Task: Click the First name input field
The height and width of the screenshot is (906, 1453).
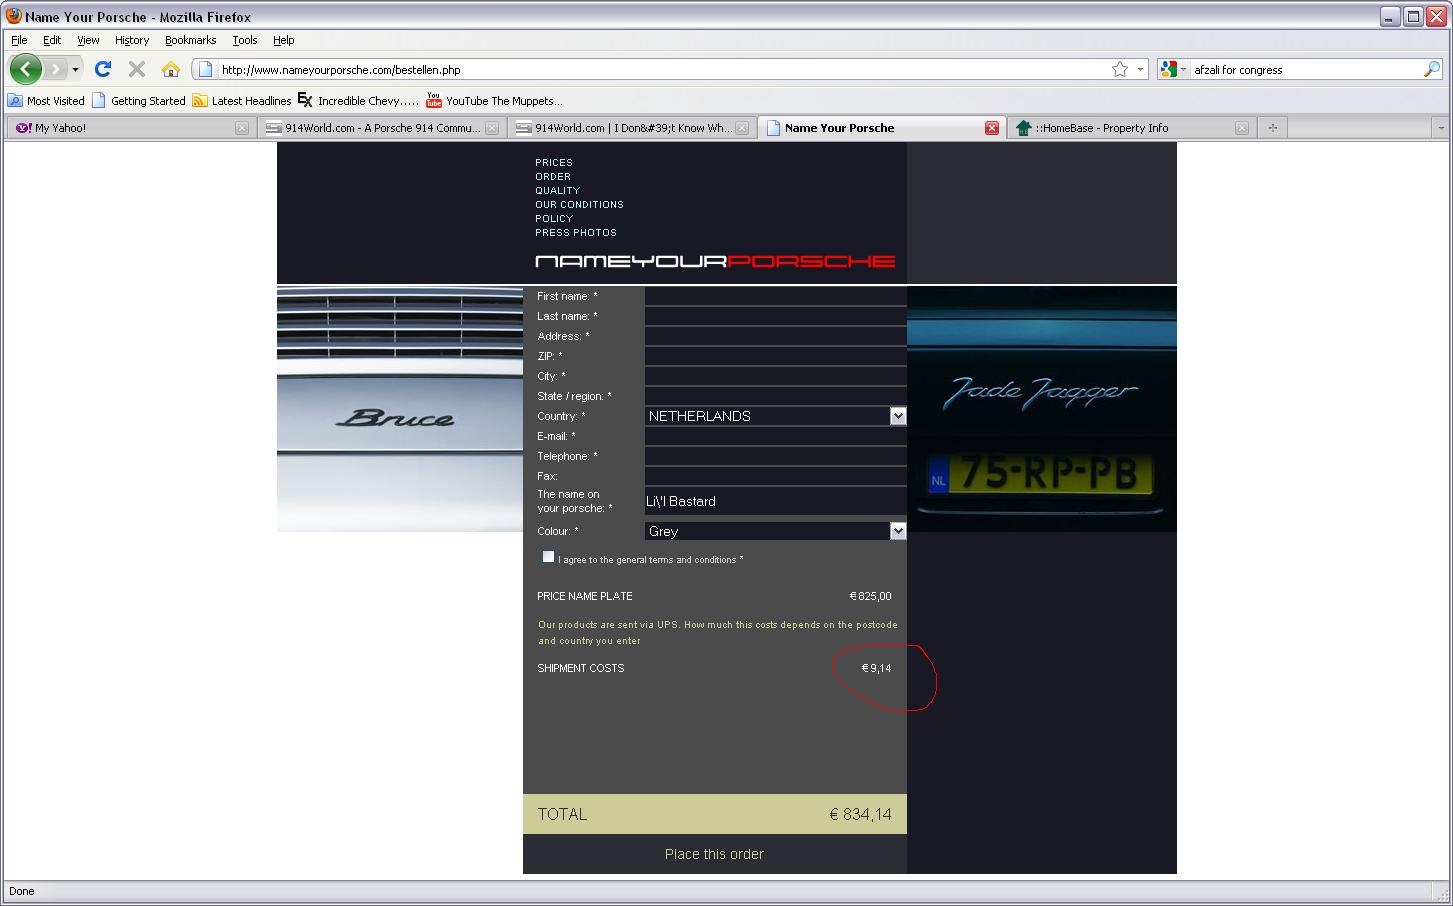Action: coord(775,296)
